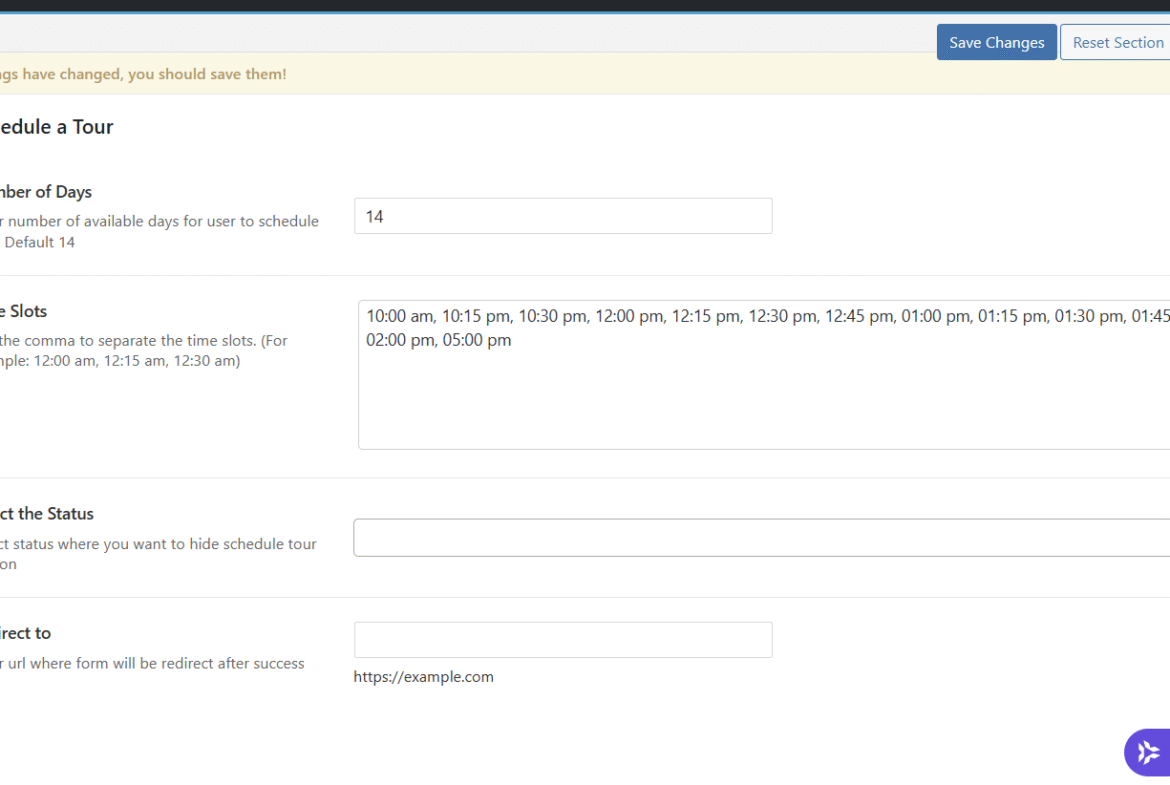Click the Select the Status label
The height and width of the screenshot is (785, 1170).
[47, 514]
